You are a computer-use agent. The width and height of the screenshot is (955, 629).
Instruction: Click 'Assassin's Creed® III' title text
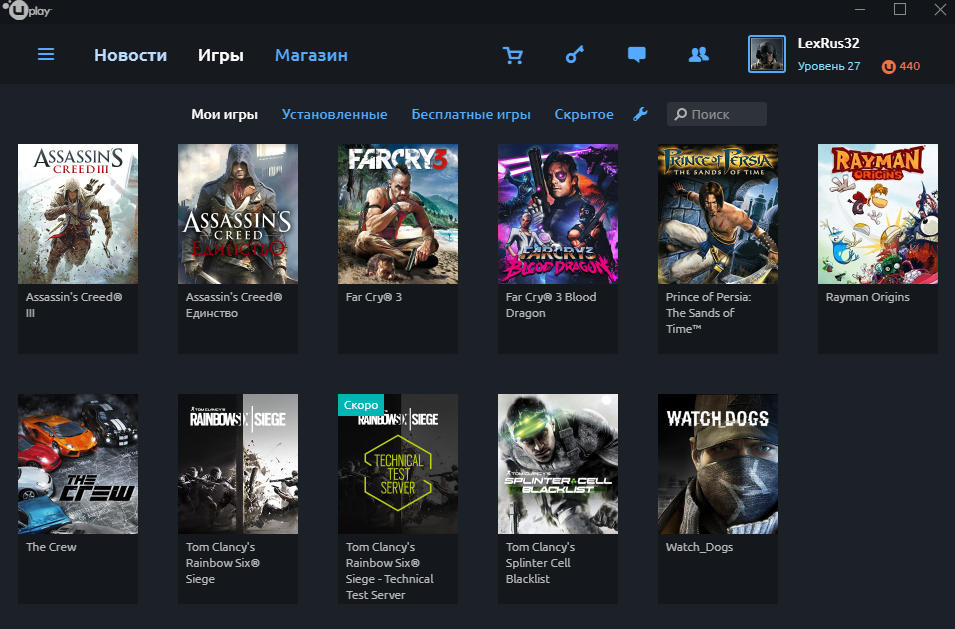[x=74, y=305]
